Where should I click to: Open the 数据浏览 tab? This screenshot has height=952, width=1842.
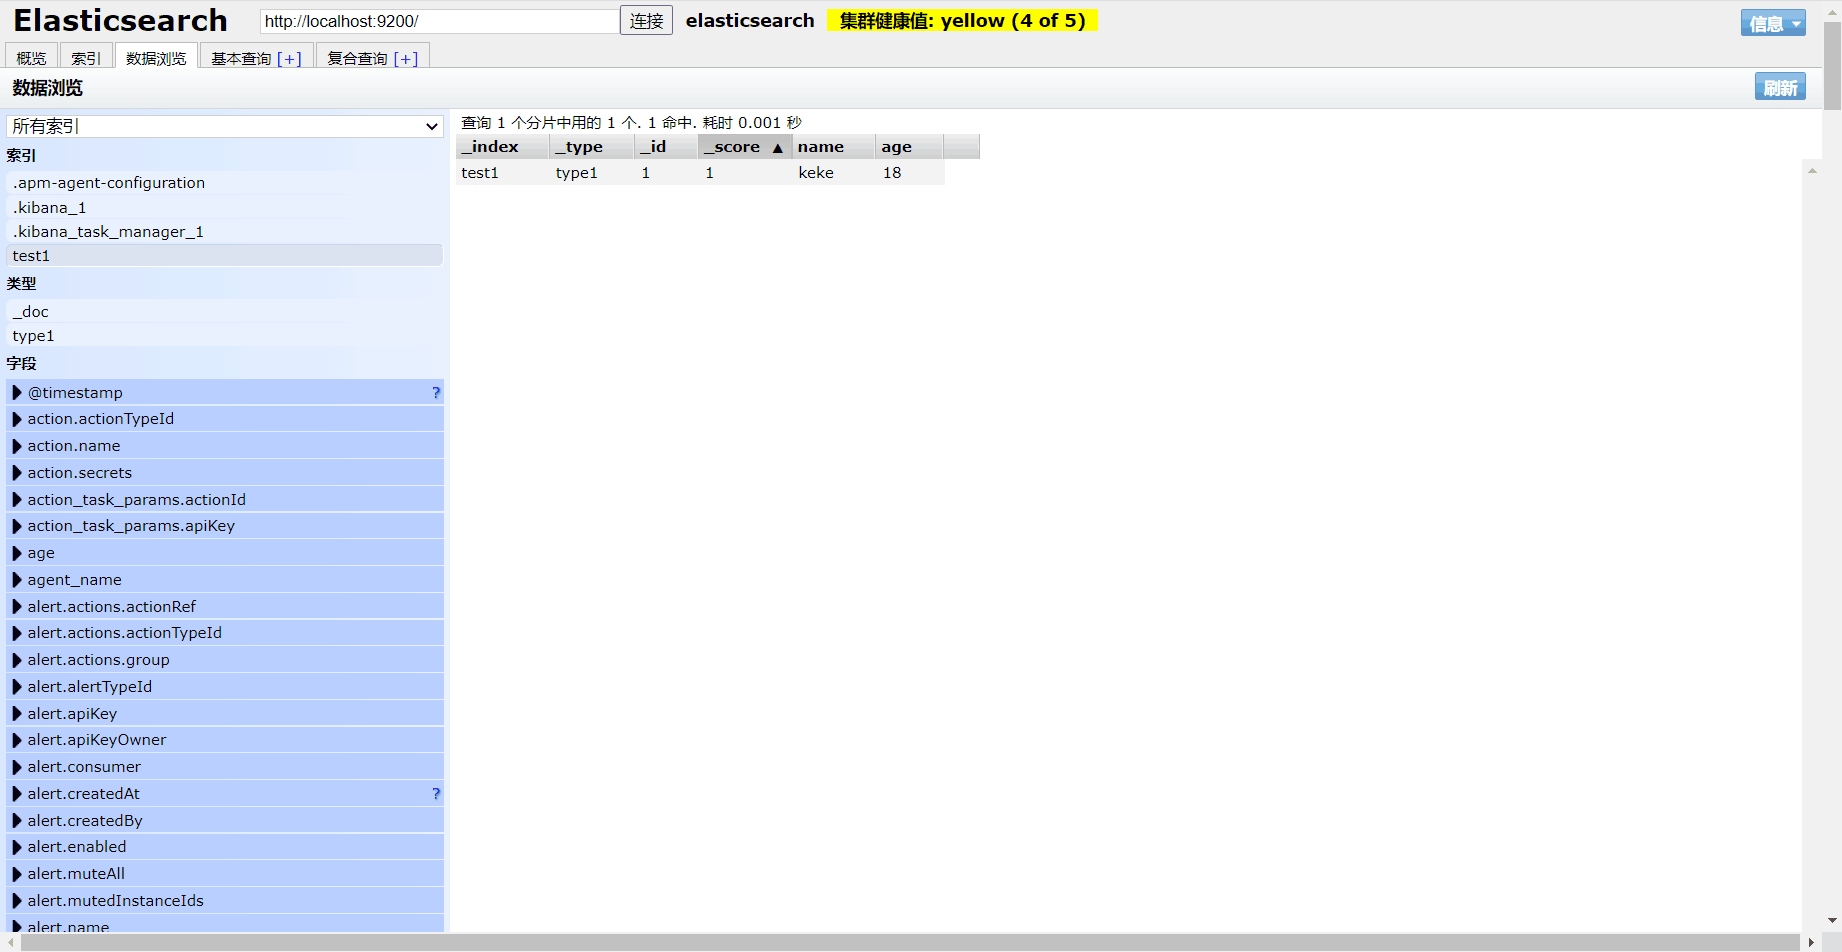(x=156, y=57)
